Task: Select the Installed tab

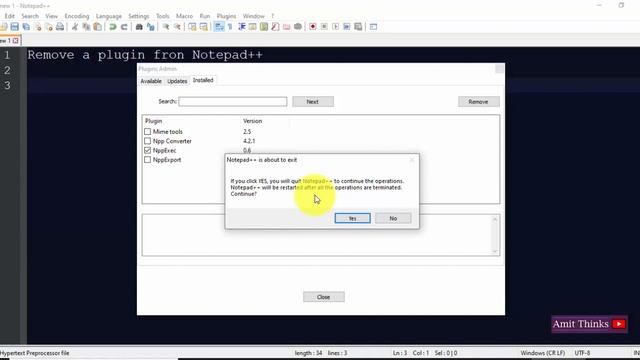Action: 203,80
